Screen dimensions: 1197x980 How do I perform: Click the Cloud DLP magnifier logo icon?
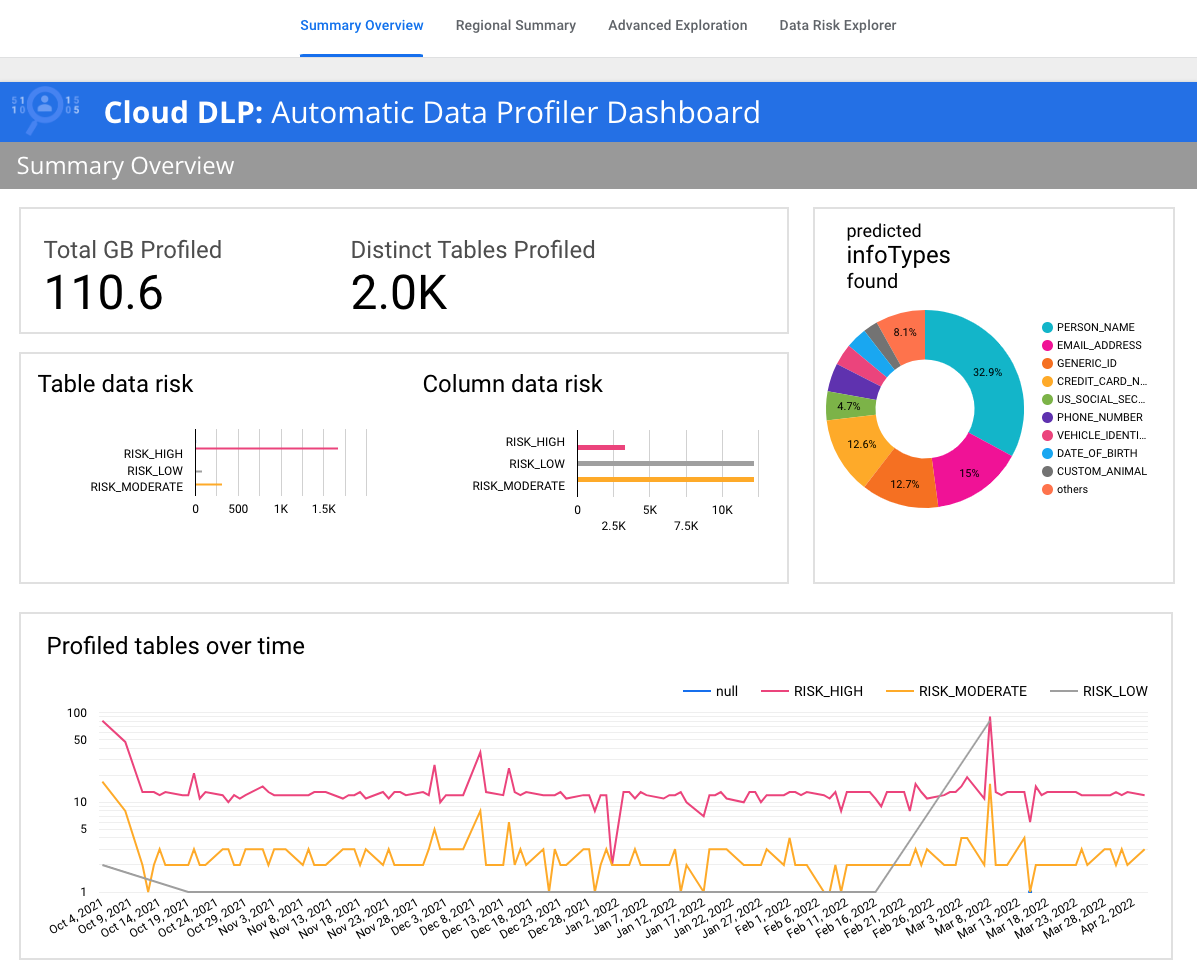45,111
